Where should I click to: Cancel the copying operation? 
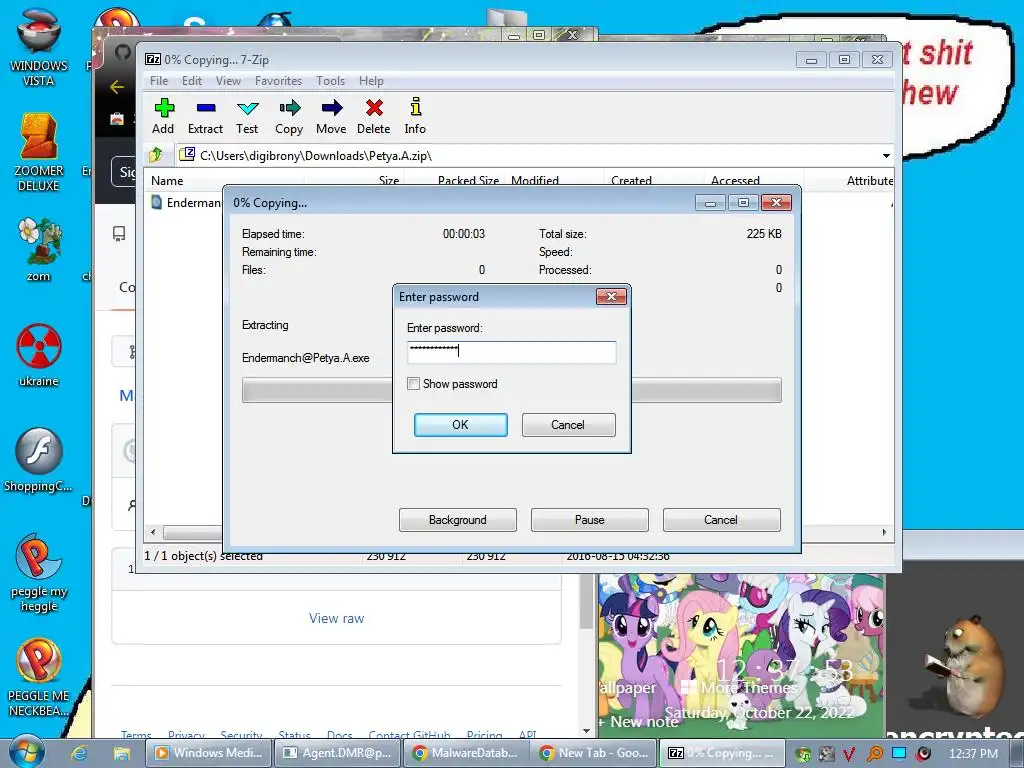coord(721,520)
